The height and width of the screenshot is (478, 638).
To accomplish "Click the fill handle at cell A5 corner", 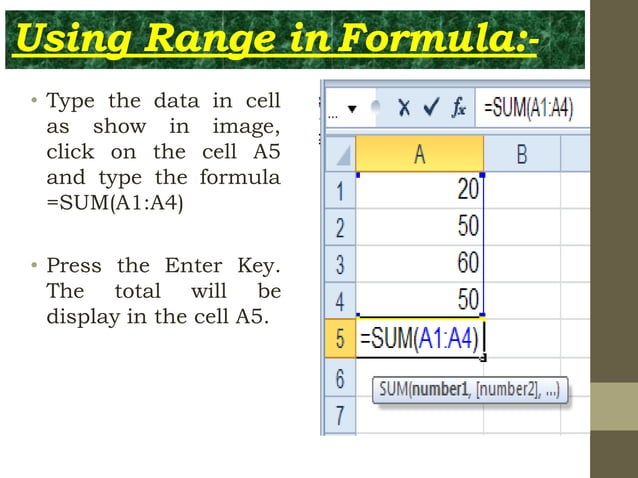I will pyautogui.click(x=483, y=358).
